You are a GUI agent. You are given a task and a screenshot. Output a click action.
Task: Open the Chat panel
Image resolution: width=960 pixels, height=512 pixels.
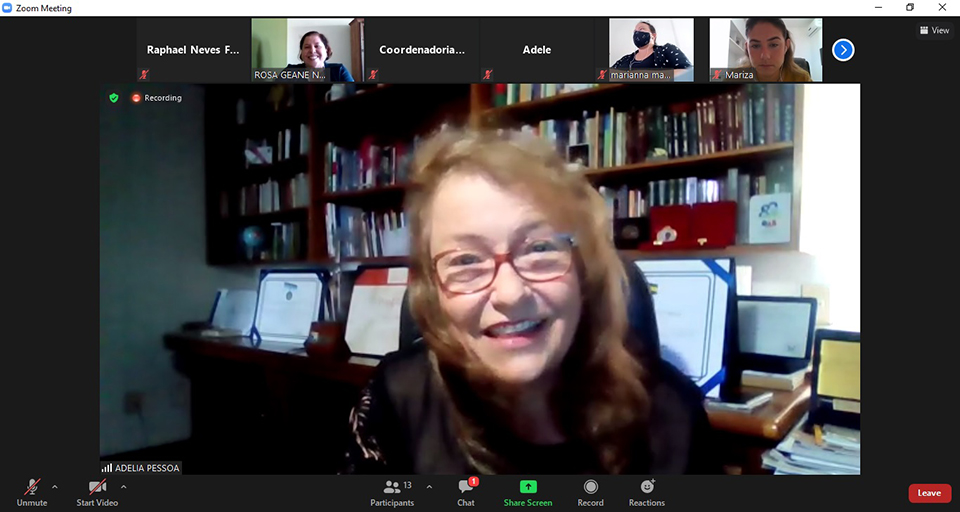466,491
